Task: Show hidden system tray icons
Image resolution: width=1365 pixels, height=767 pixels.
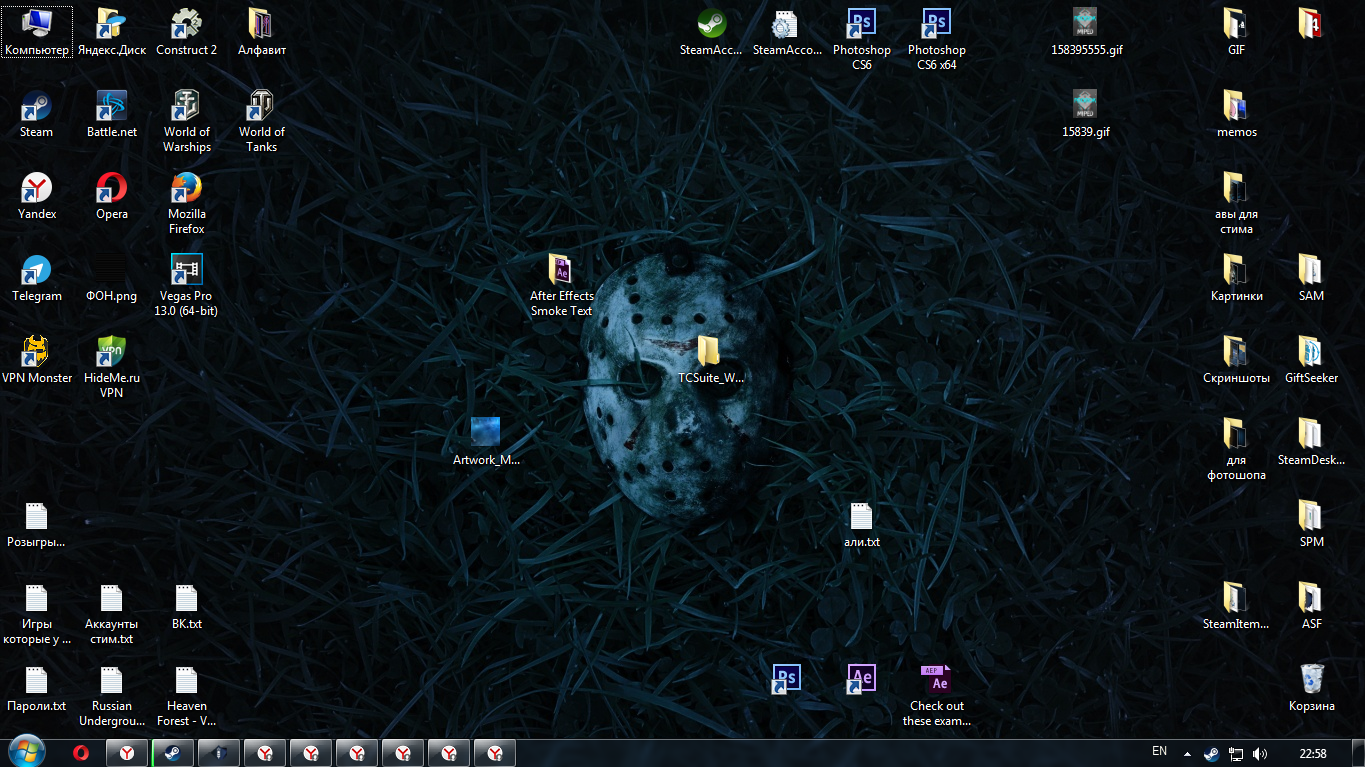Action: point(1187,753)
